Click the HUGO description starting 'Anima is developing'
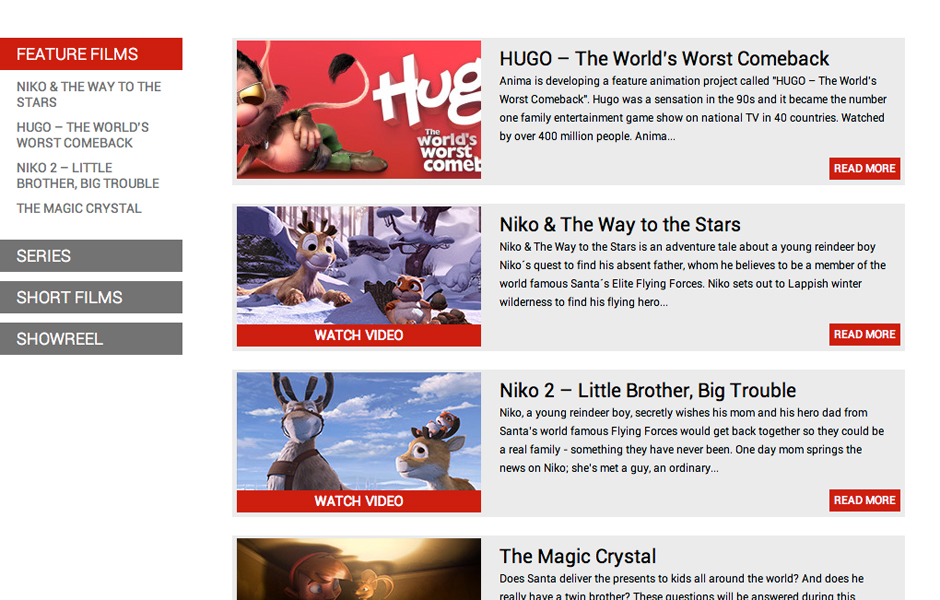Screen dimensions: 940x600 pyautogui.click(x=693, y=108)
